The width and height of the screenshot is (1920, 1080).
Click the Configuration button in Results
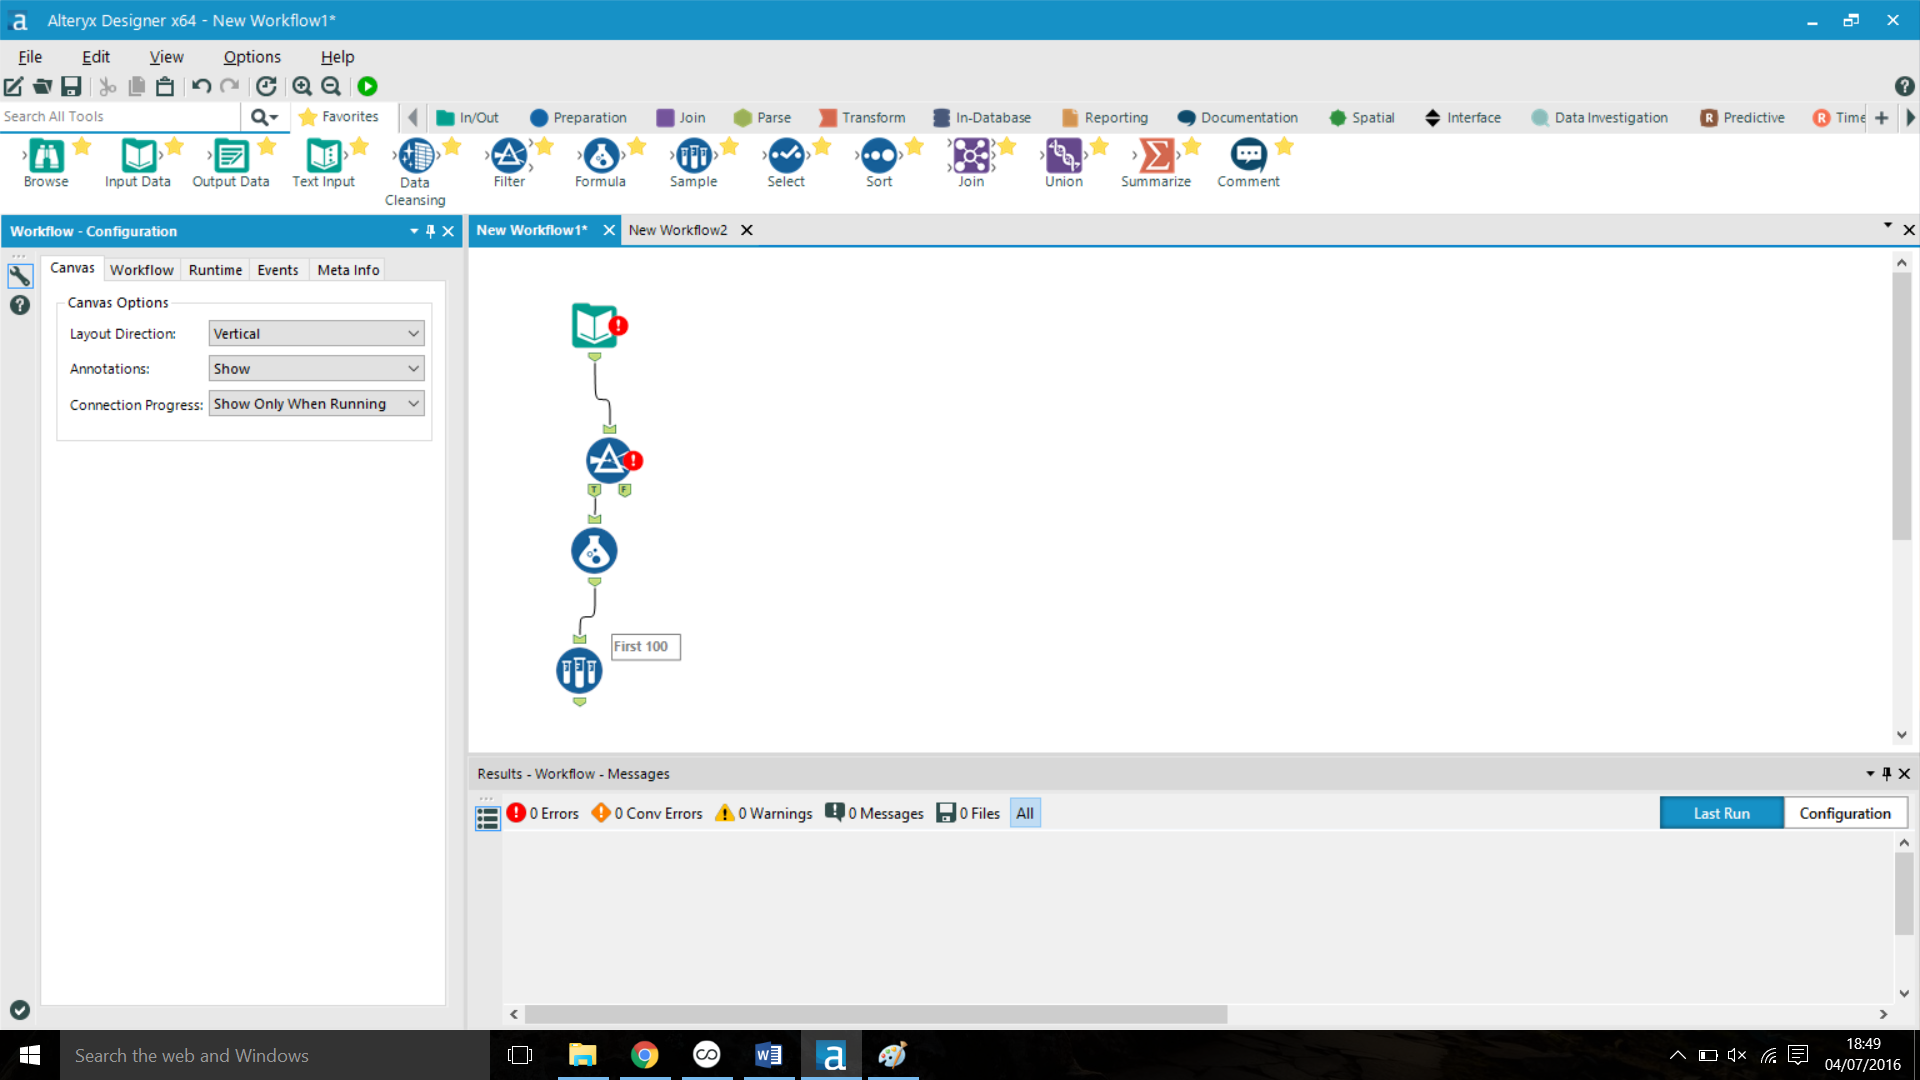1844,813
